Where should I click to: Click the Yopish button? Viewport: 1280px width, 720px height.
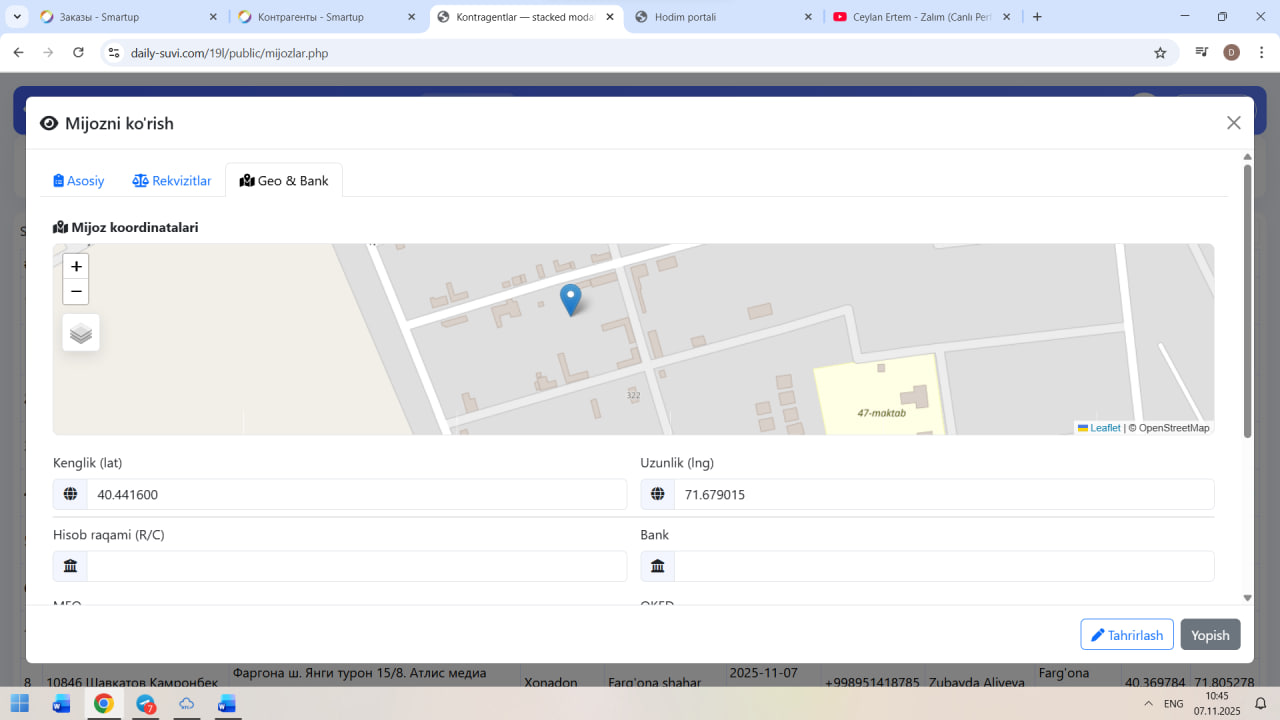1210,635
